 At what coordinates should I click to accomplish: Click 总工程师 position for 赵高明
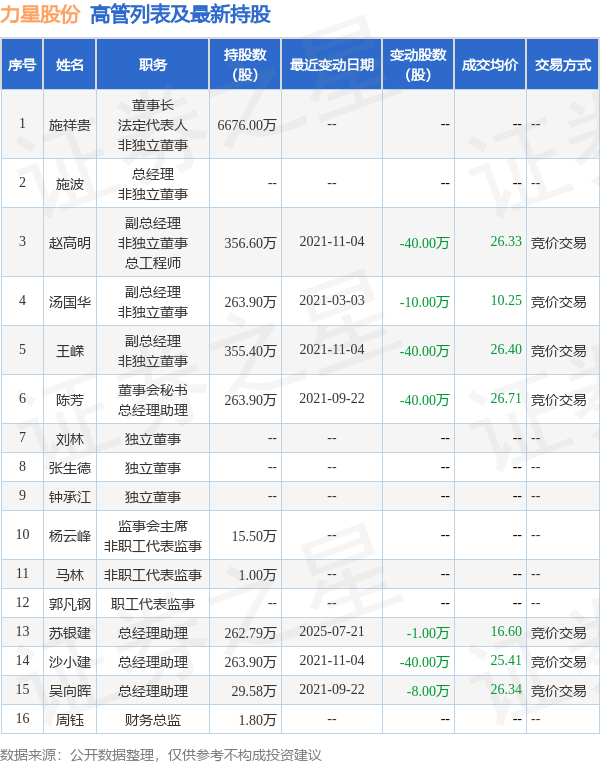pyautogui.click(x=153, y=263)
